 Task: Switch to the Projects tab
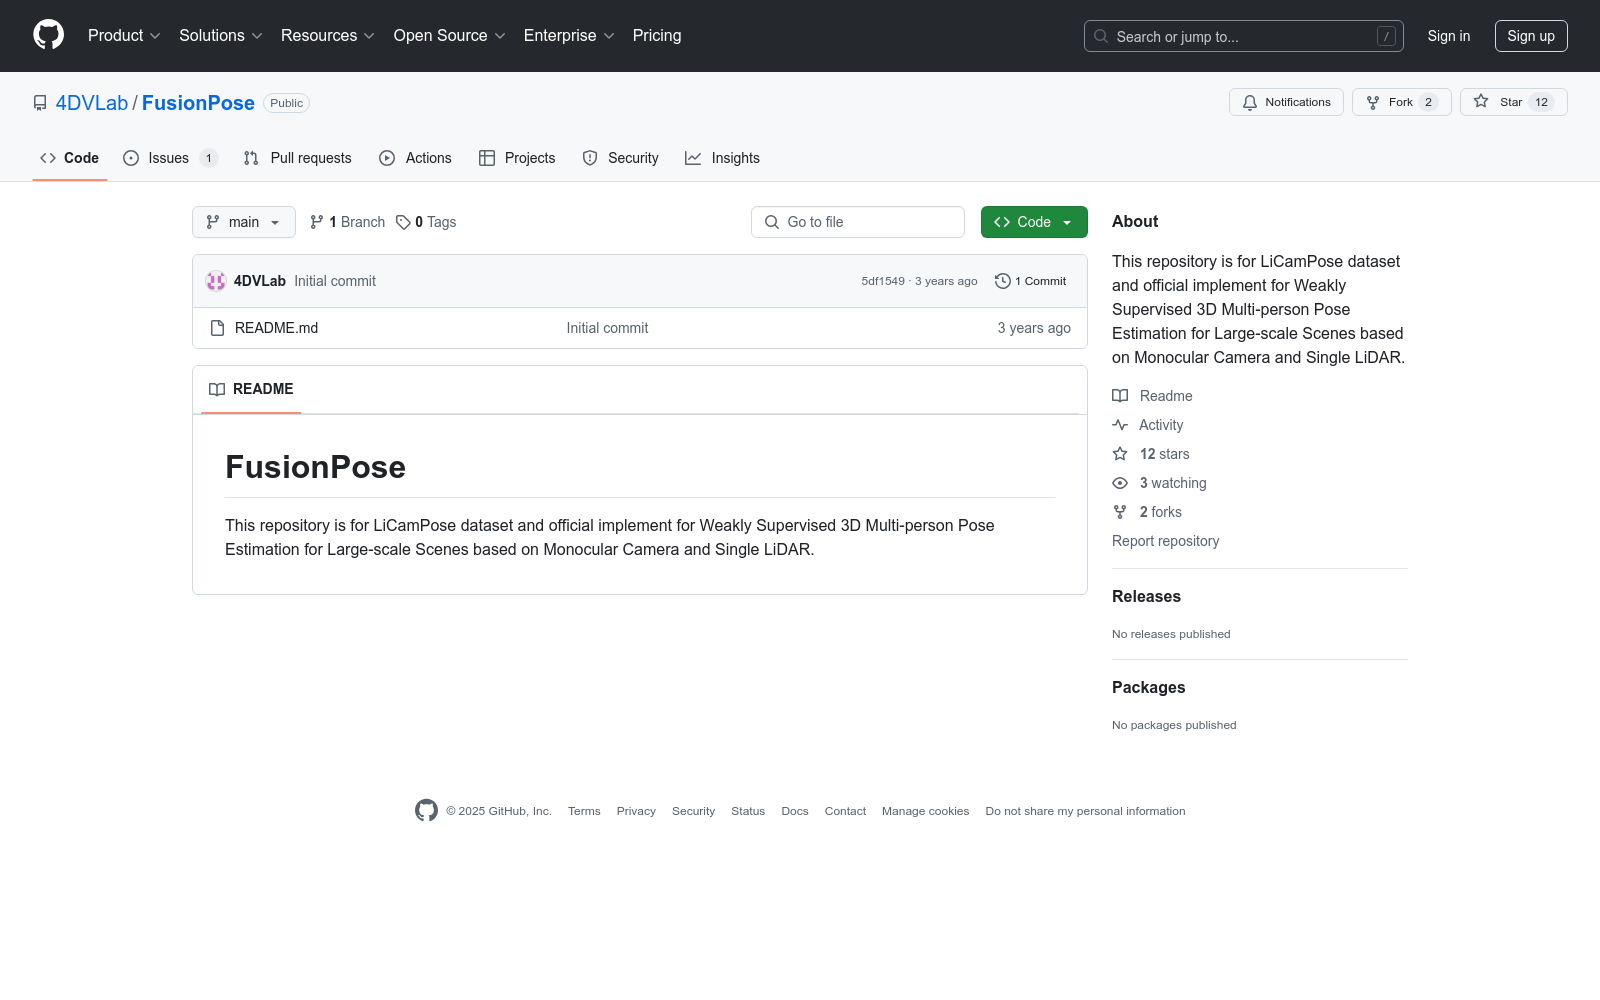(x=517, y=158)
